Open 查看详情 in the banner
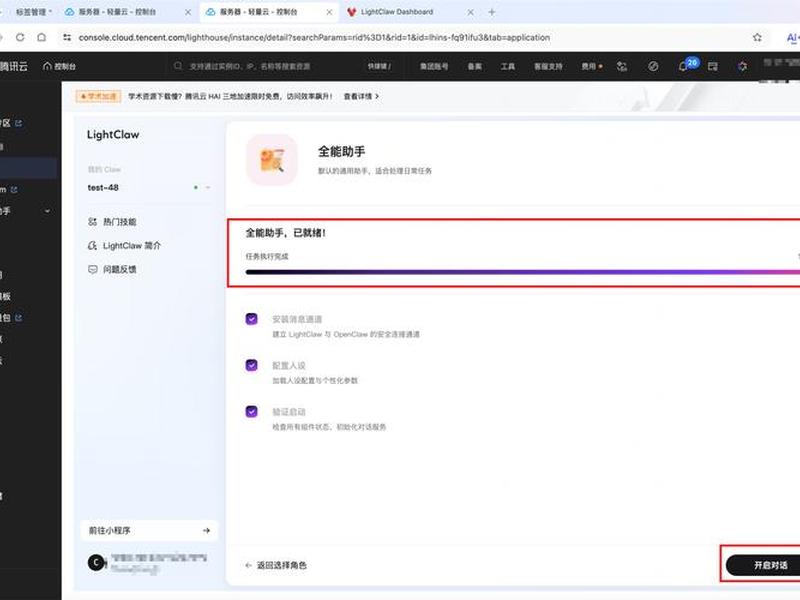Screen dimensions: 800x600 [x=361, y=96]
